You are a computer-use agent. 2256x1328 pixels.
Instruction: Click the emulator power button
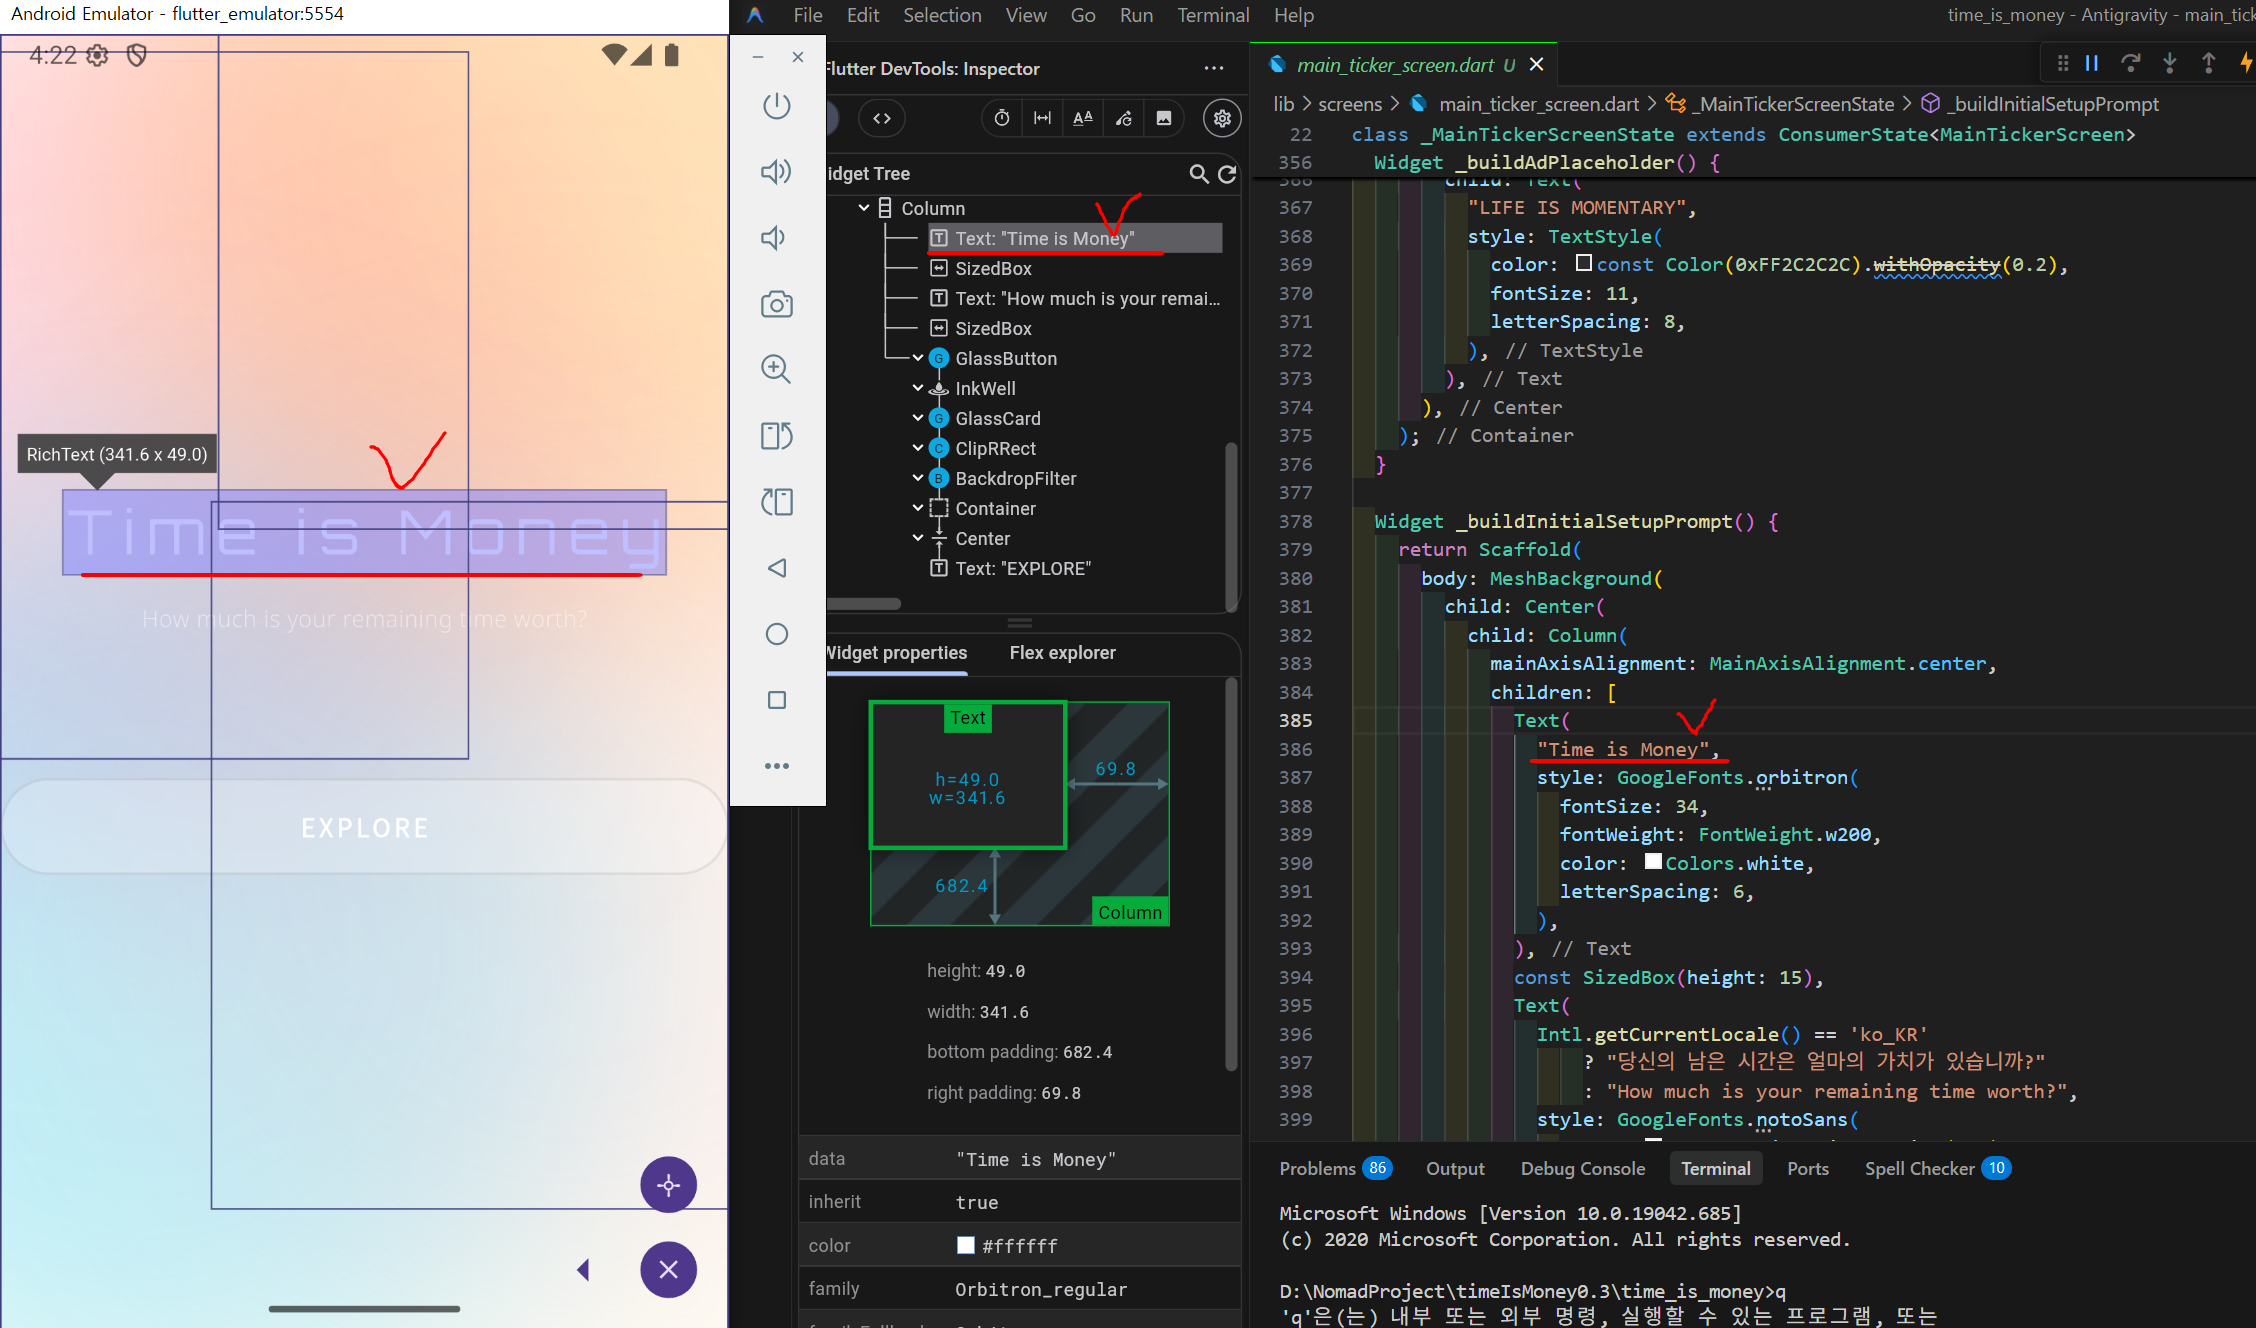click(x=776, y=106)
